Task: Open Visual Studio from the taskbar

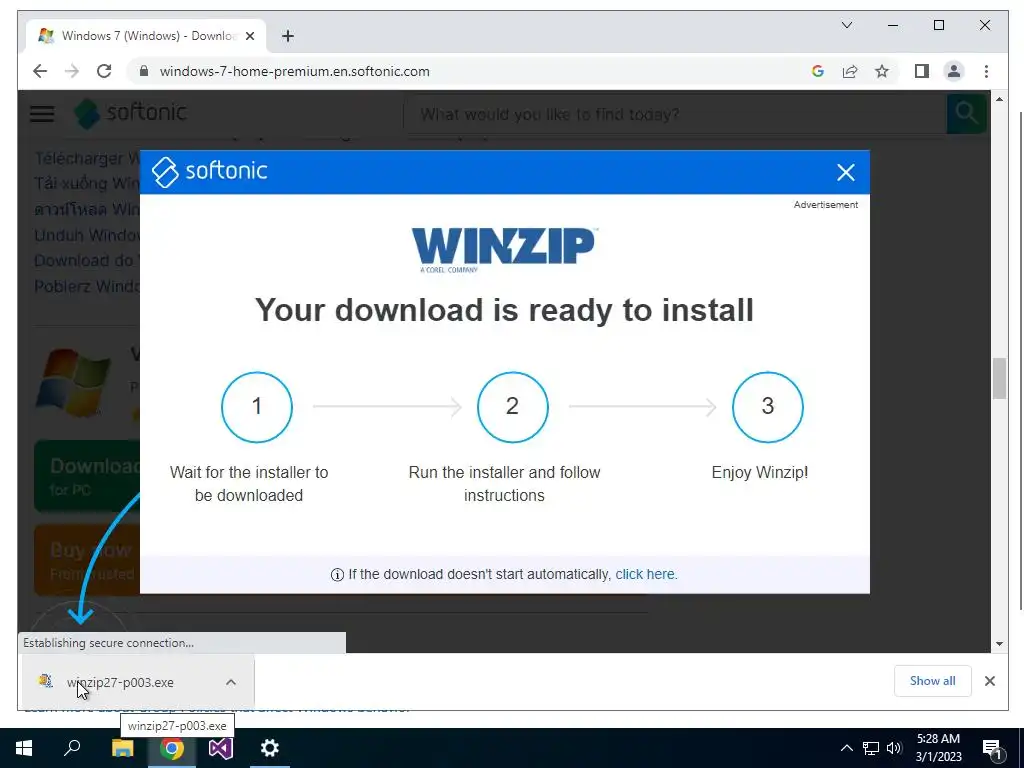Action: coord(221,748)
